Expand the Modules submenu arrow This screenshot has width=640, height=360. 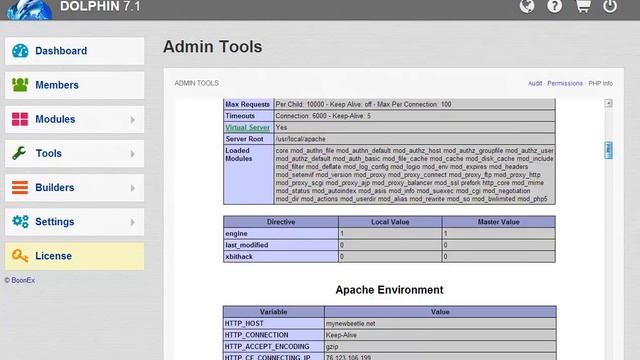[133, 120]
